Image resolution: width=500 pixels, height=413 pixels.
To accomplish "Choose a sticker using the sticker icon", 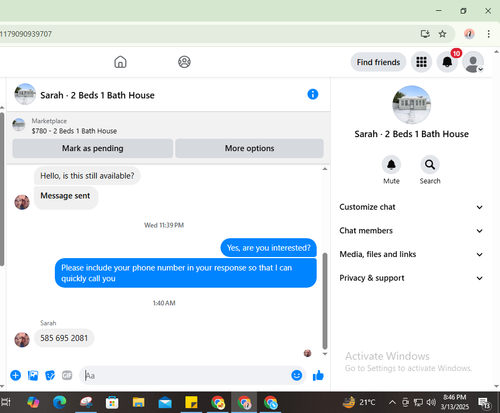I will coord(50,376).
